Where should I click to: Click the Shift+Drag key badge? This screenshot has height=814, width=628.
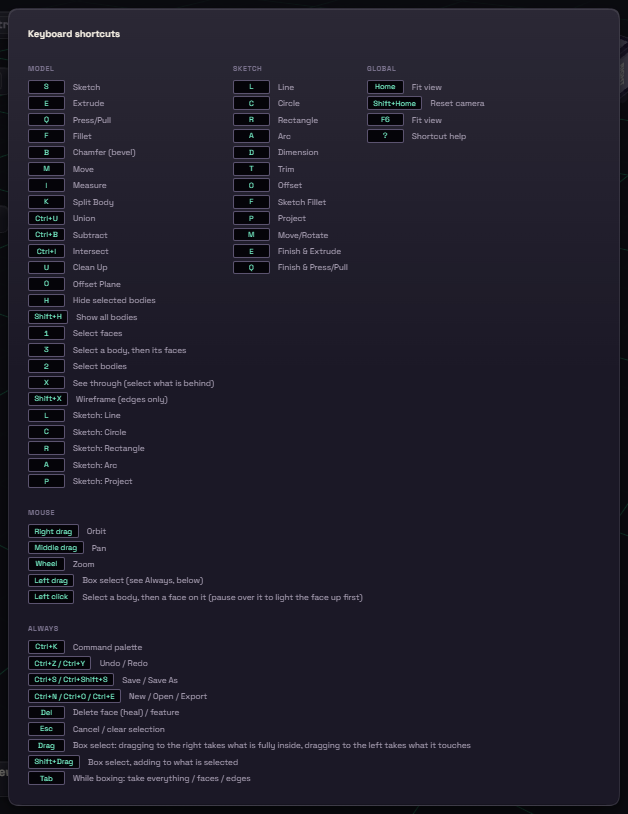click(53, 762)
